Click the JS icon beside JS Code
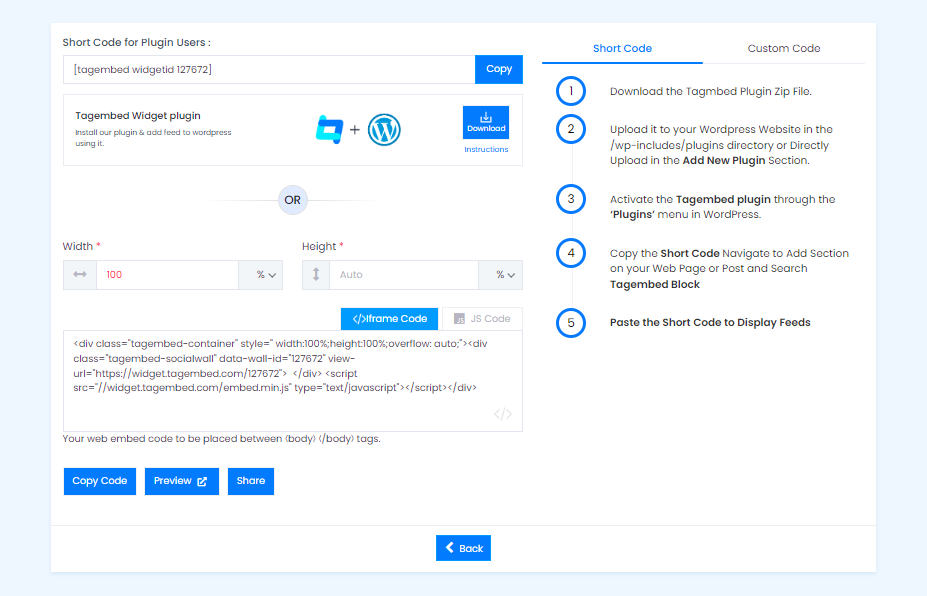927x596 pixels. (459, 319)
